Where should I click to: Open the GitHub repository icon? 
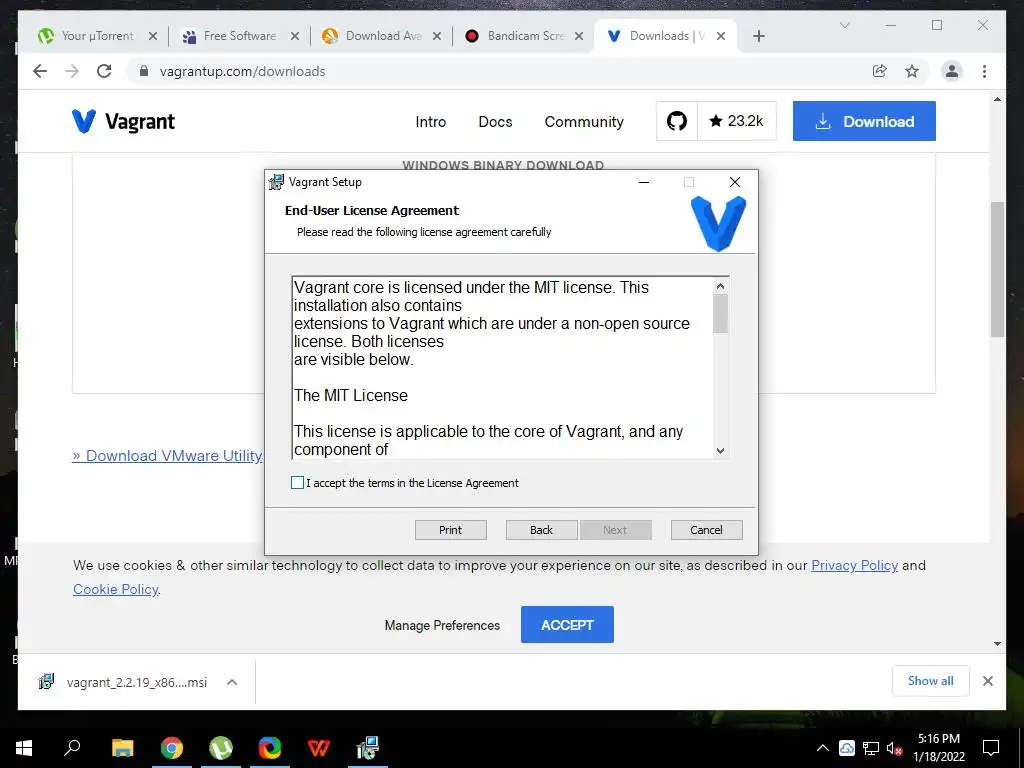[x=677, y=121]
